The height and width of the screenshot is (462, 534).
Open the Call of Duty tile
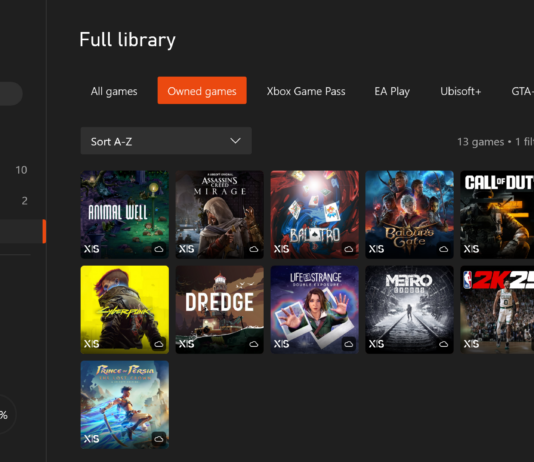click(497, 214)
